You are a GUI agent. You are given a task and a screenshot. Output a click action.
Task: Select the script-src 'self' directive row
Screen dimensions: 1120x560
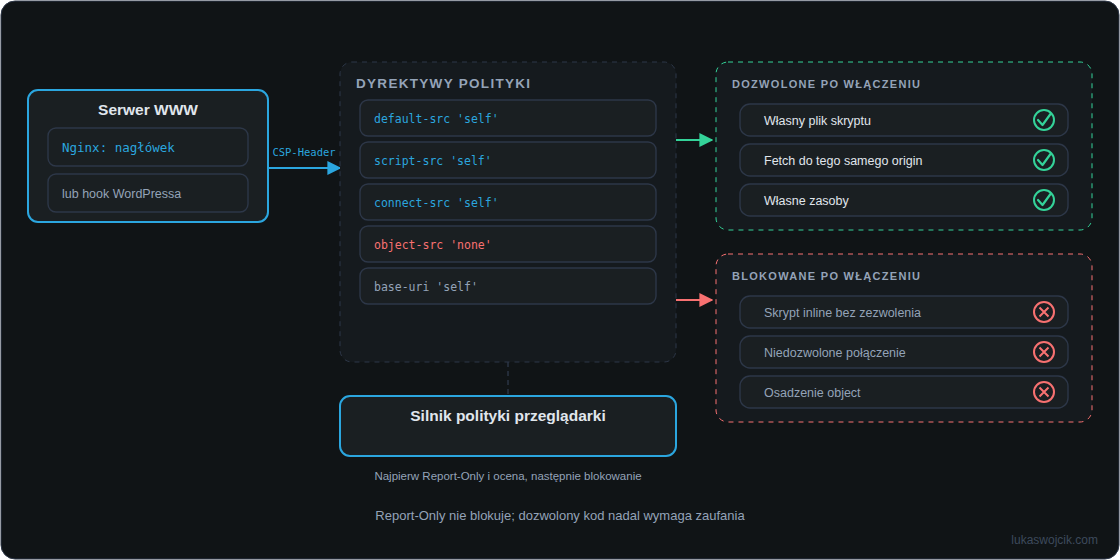point(508,160)
